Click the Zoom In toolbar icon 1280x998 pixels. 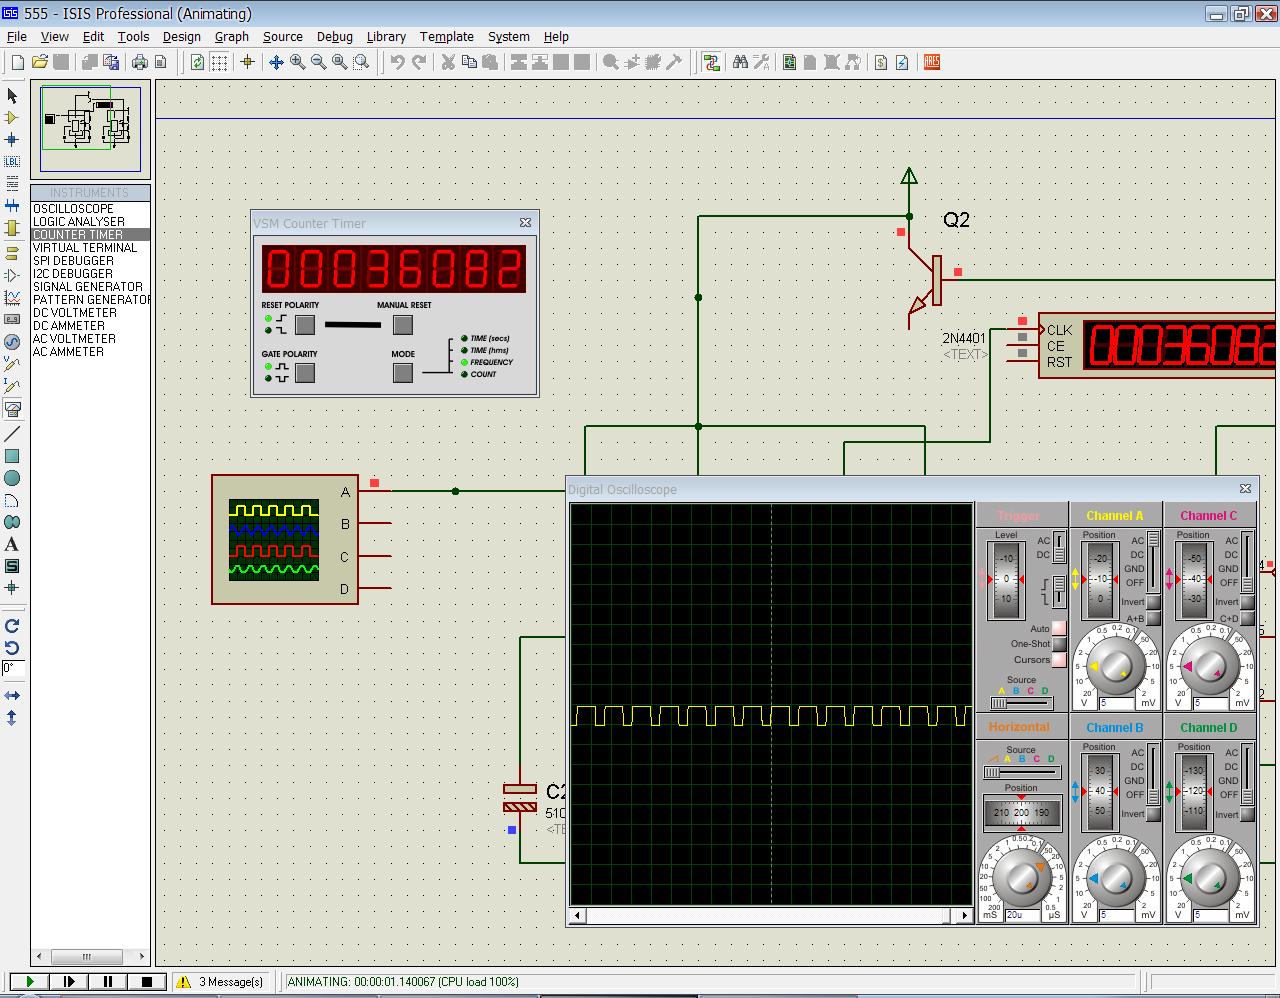pos(297,62)
